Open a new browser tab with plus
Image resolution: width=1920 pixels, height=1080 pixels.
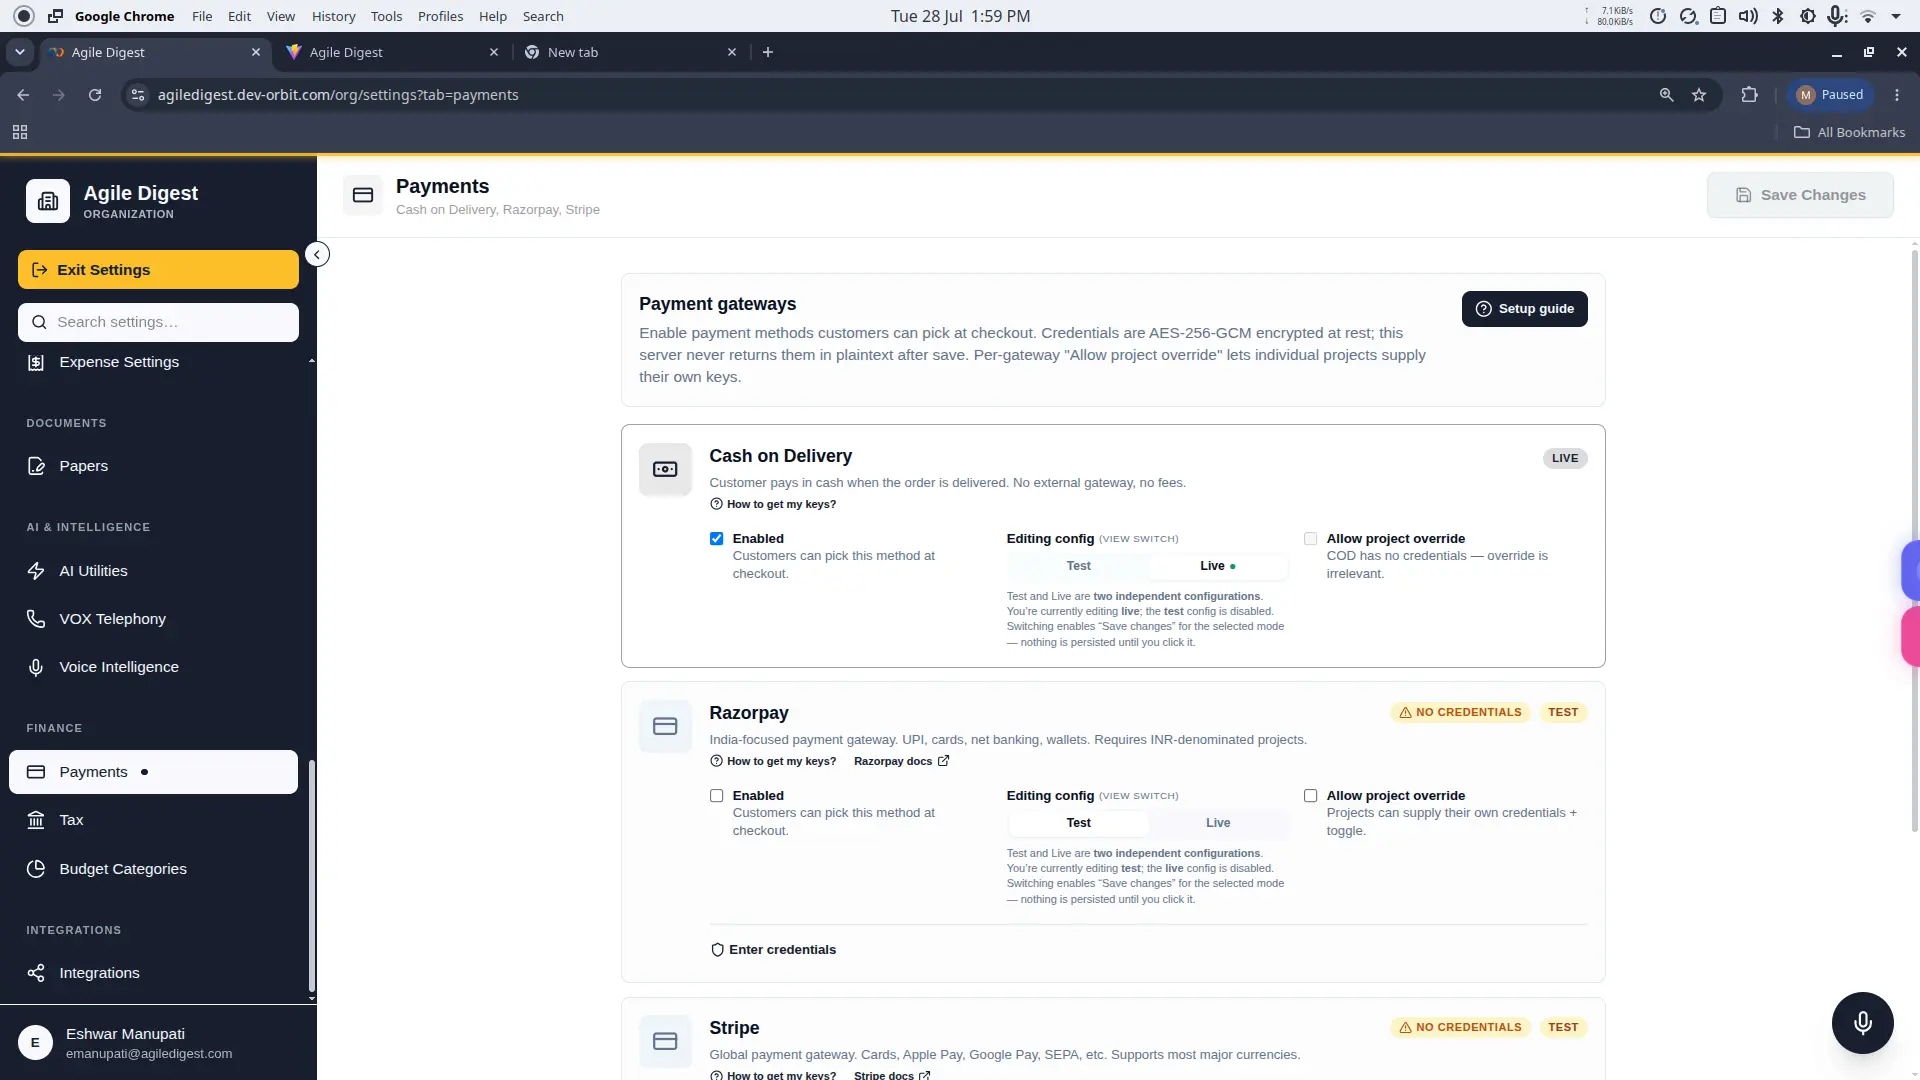click(768, 52)
